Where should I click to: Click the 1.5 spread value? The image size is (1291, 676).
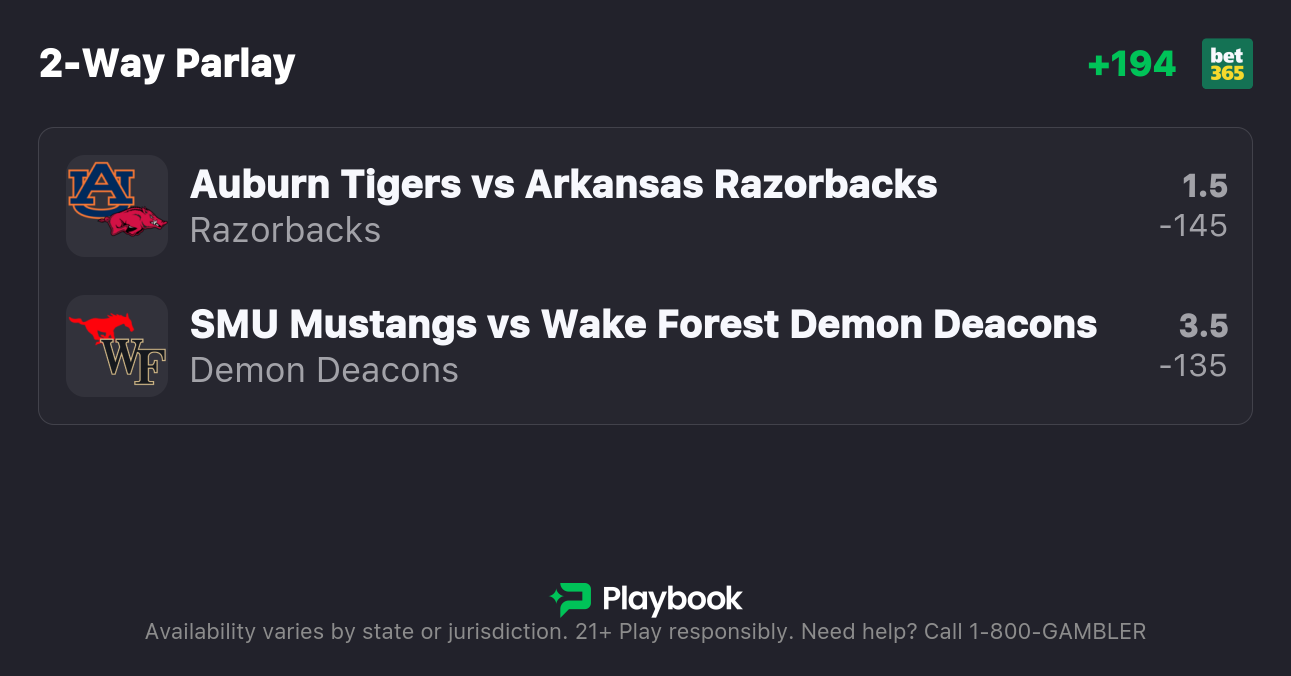coord(1204,186)
